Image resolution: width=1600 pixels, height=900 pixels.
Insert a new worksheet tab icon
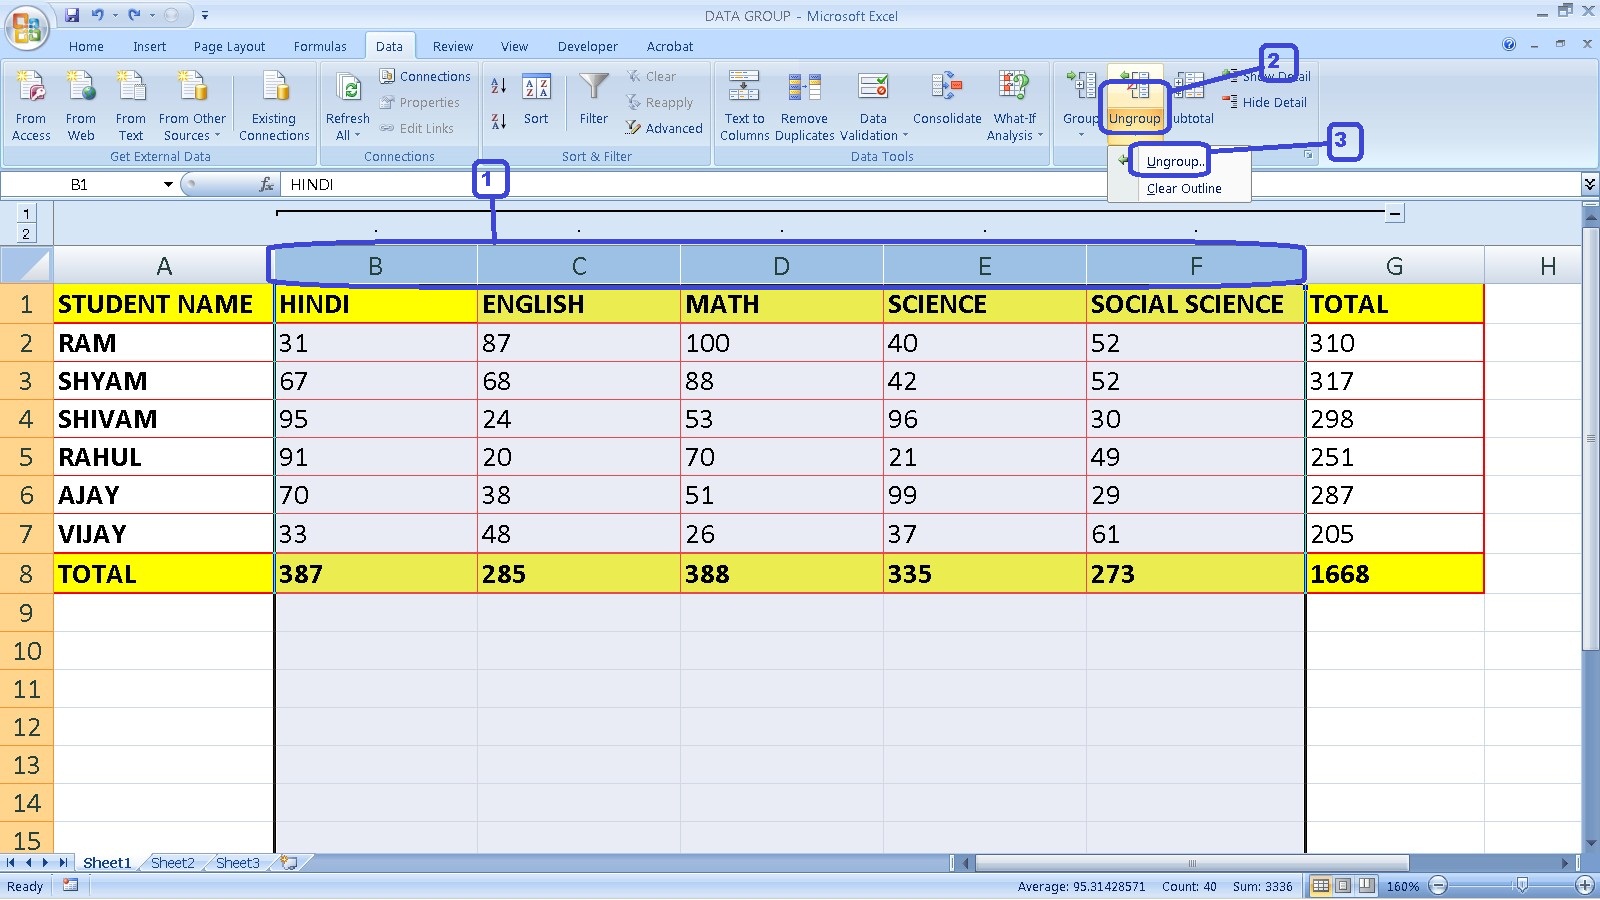coord(290,862)
